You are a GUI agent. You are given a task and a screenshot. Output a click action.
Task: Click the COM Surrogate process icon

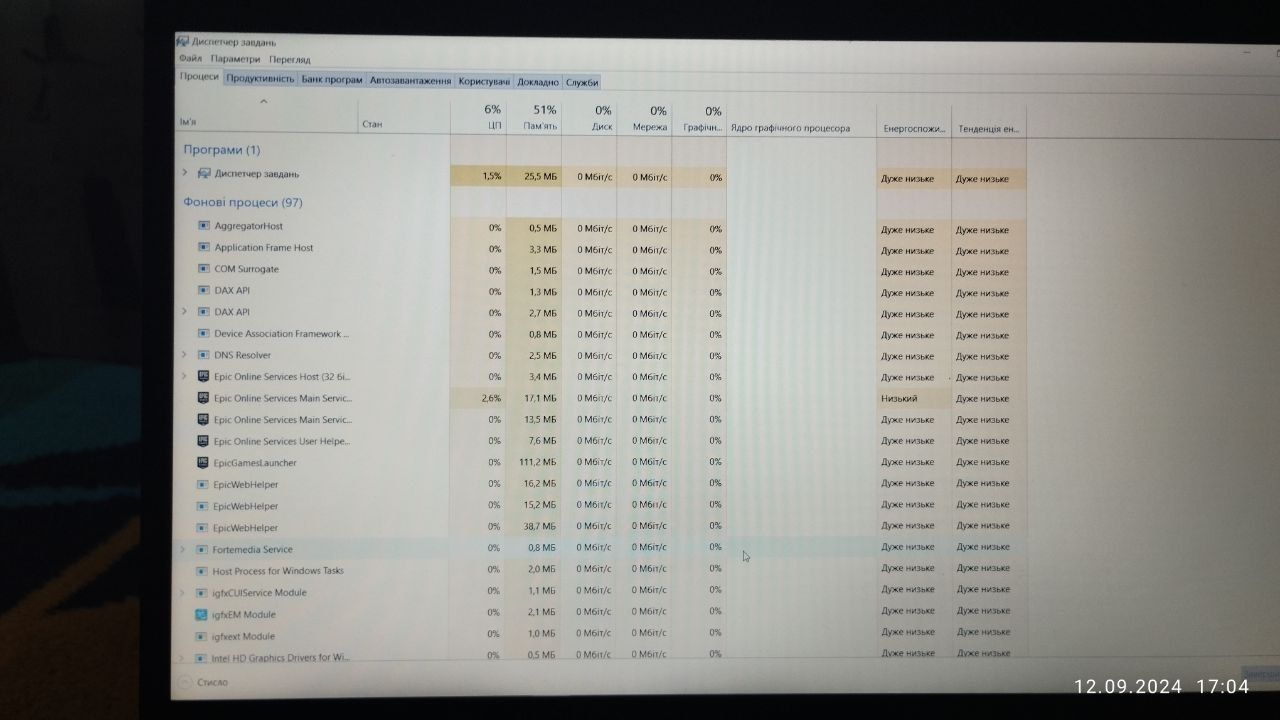click(204, 269)
